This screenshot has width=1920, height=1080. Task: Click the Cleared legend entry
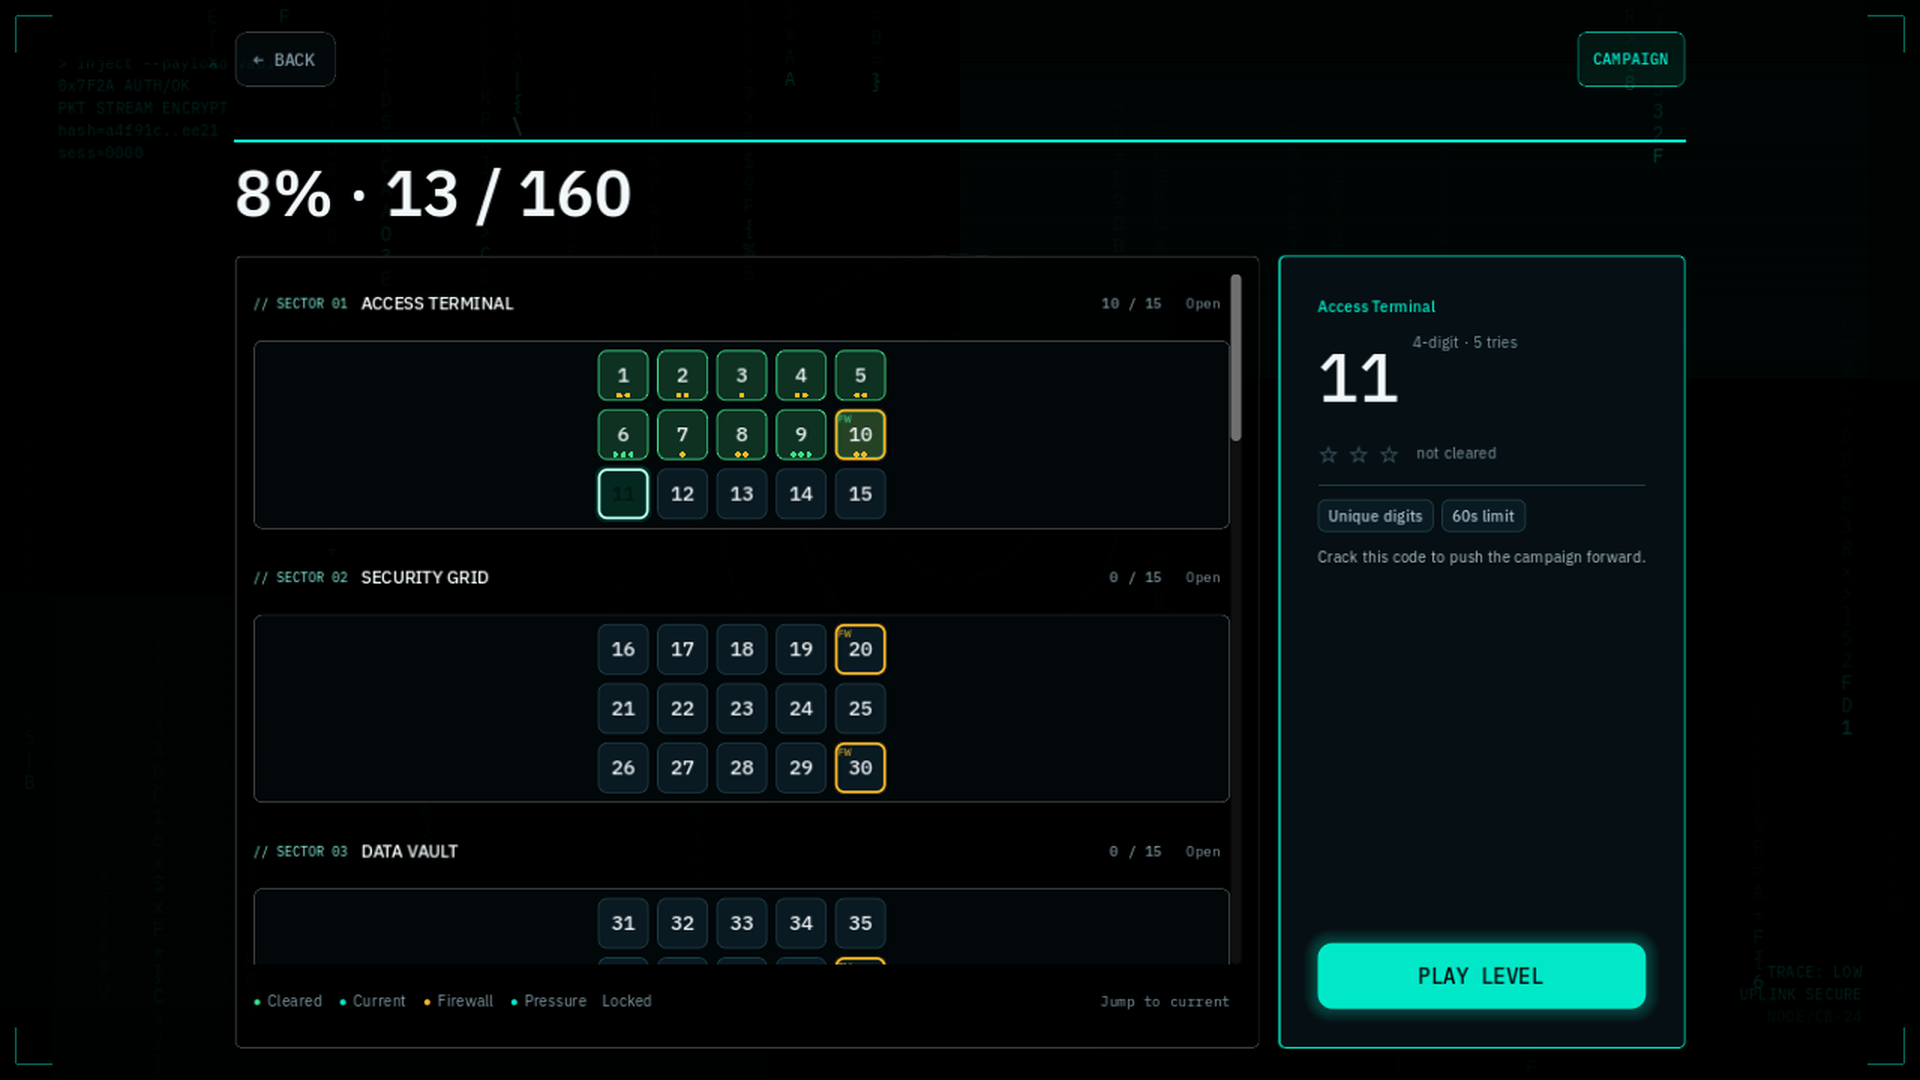pyautogui.click(x=288, y=1001)
